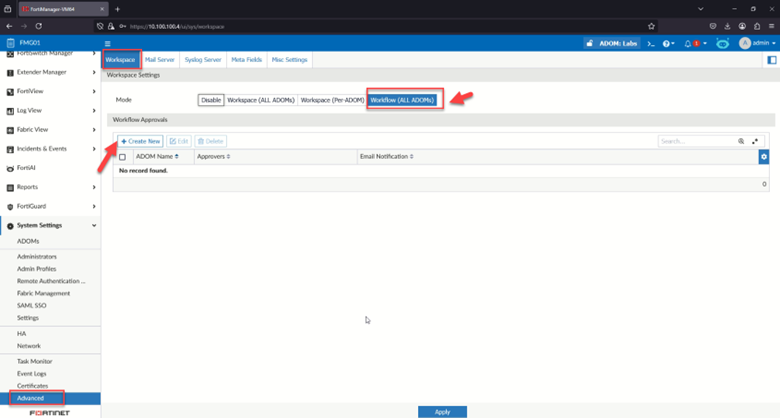Open the FortiAI assistant icon in header
The image size is (780, 418).
(722, 43)
